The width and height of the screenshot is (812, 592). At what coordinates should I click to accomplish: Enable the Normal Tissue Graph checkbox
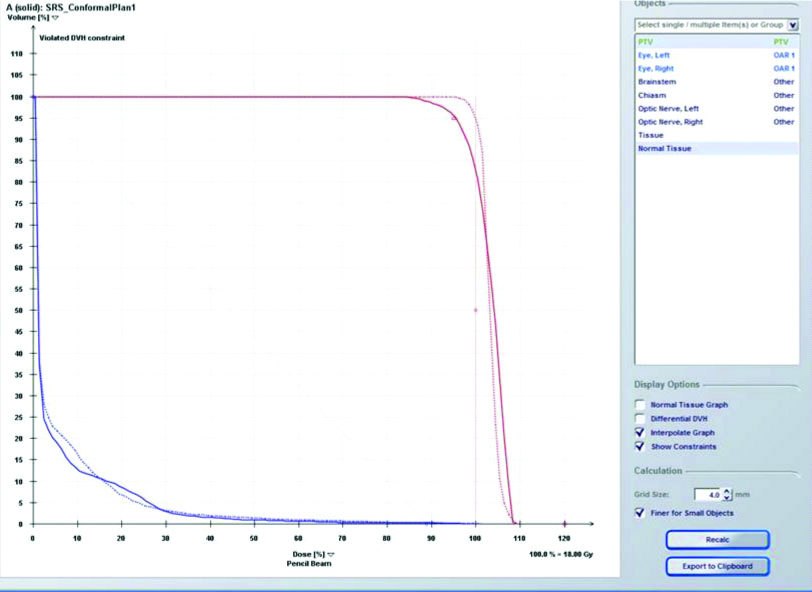pos(640,404)
